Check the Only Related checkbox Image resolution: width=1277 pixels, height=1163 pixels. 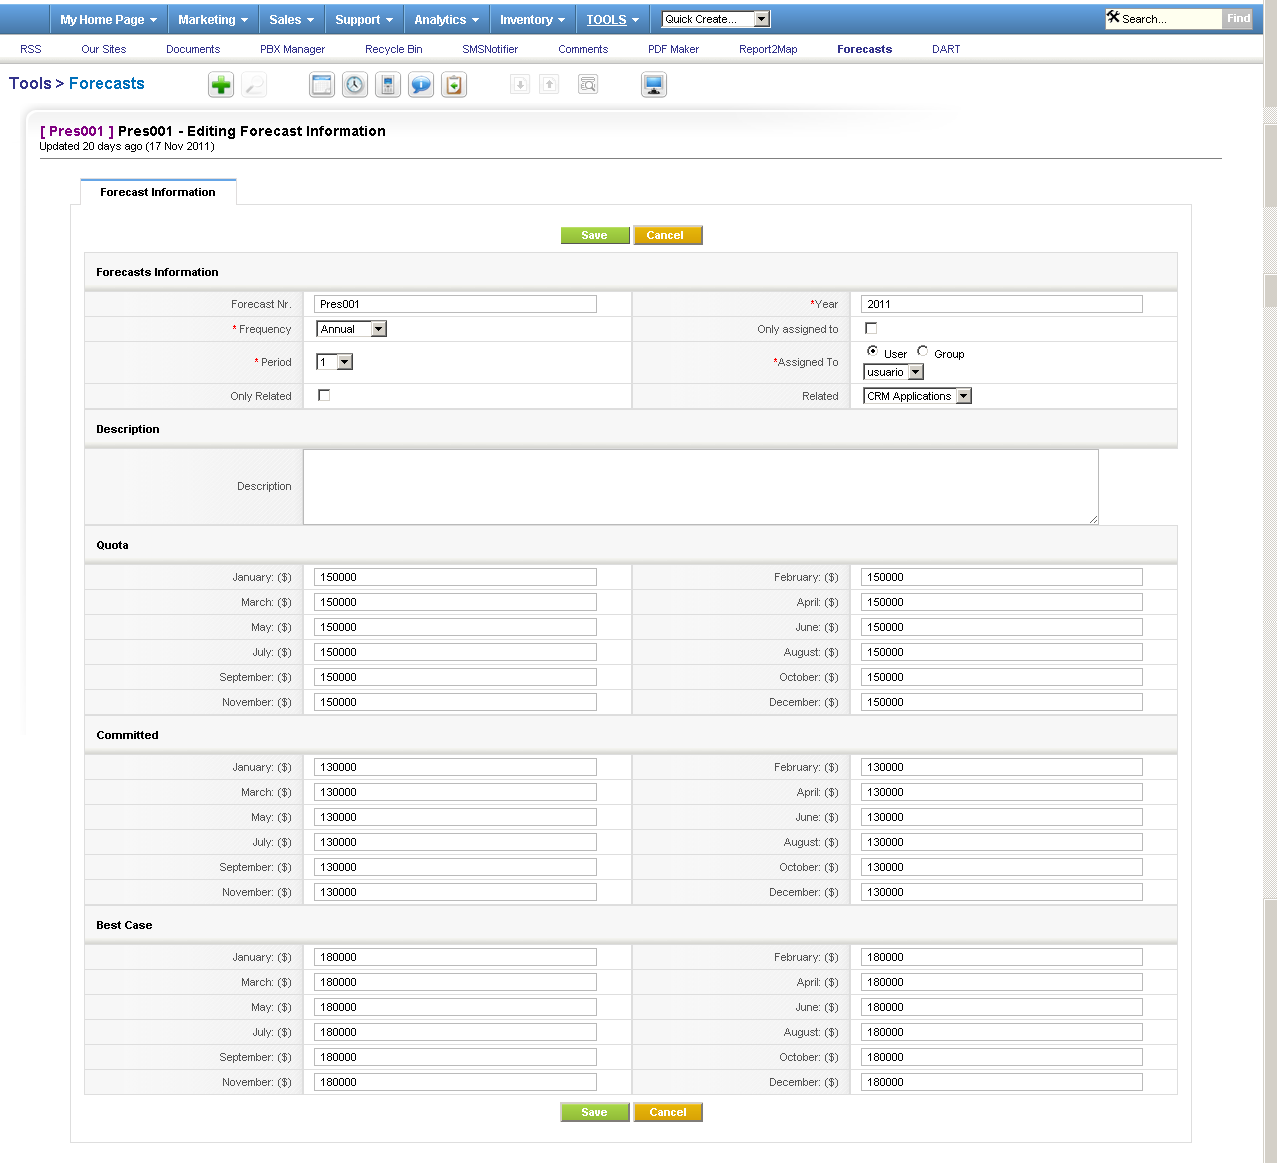point(324,395)
